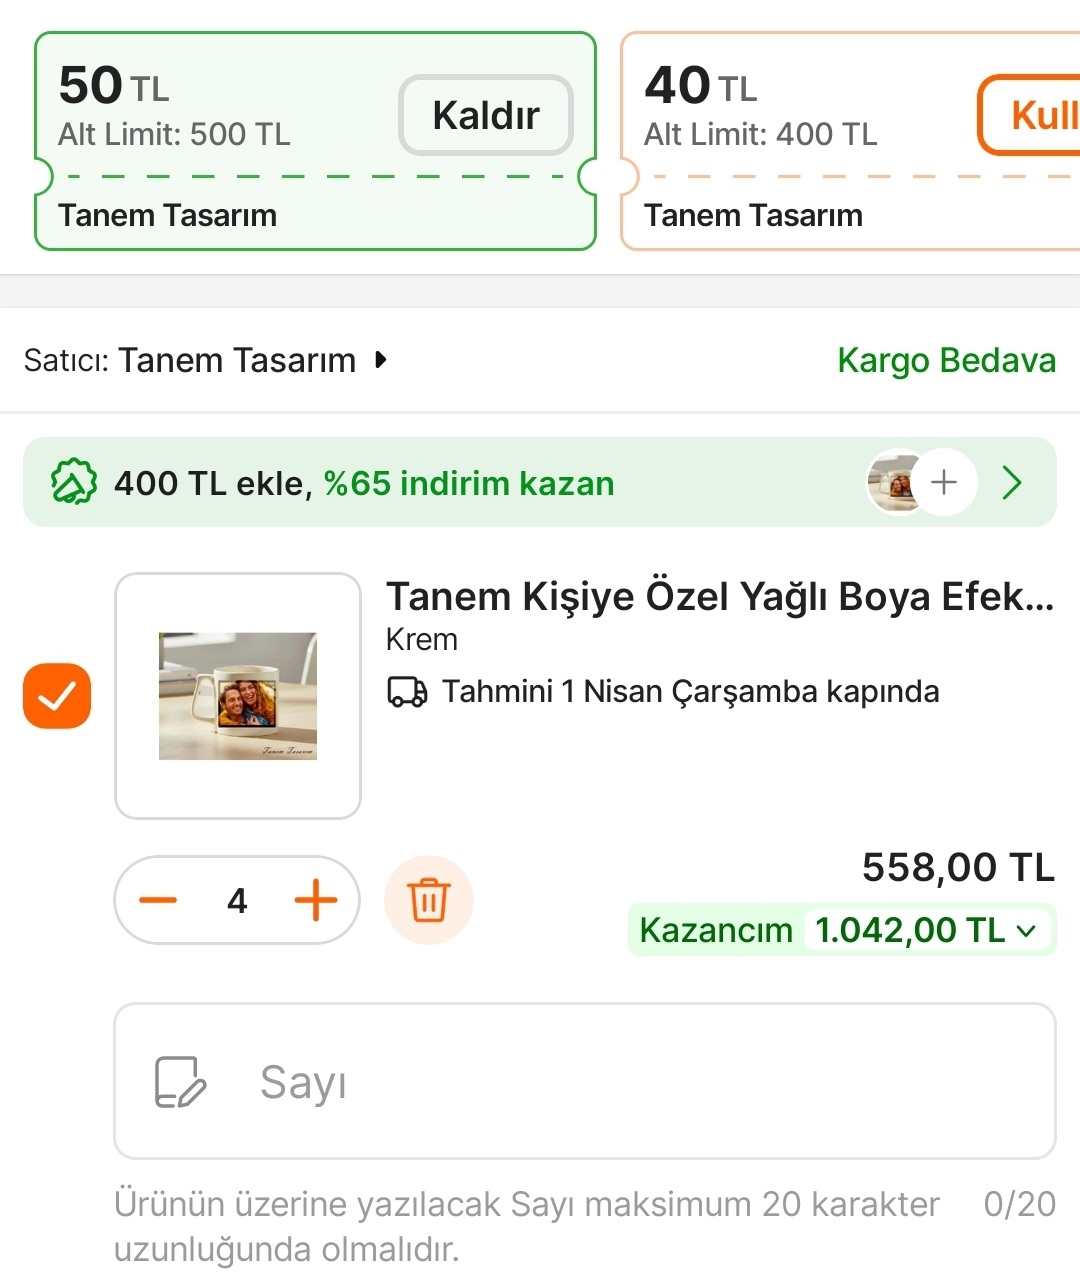The width and height of the screenshot is (1080, 1278).
Task: Tap the note edit icon in Sayı field
Action: (180, 1082)
